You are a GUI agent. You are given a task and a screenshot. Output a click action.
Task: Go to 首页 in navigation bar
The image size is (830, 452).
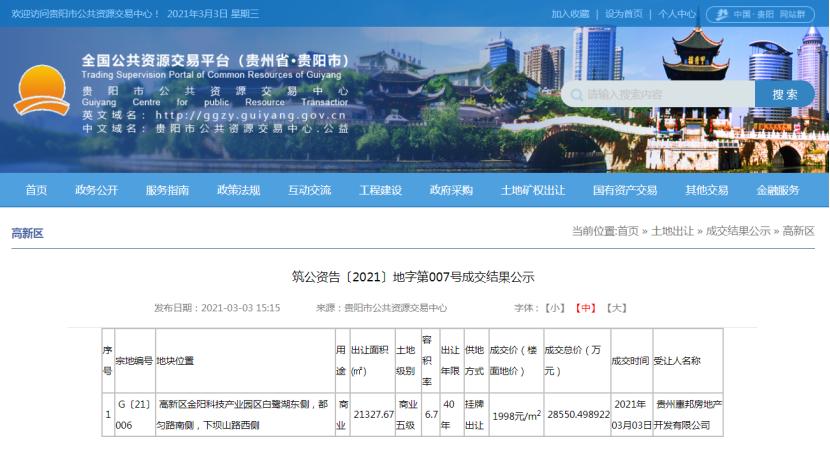tap(36, 190)
